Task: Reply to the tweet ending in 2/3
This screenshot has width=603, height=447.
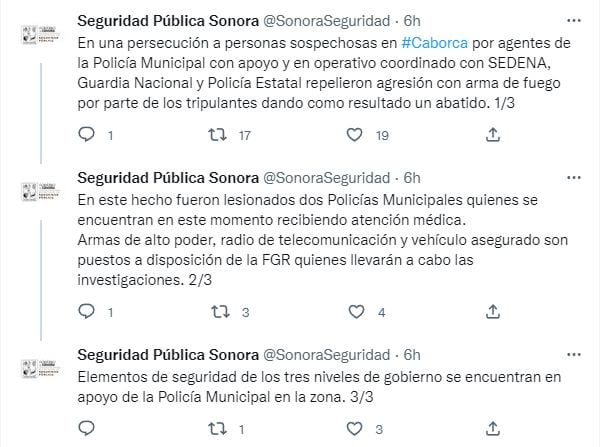Action: [87, 313]
